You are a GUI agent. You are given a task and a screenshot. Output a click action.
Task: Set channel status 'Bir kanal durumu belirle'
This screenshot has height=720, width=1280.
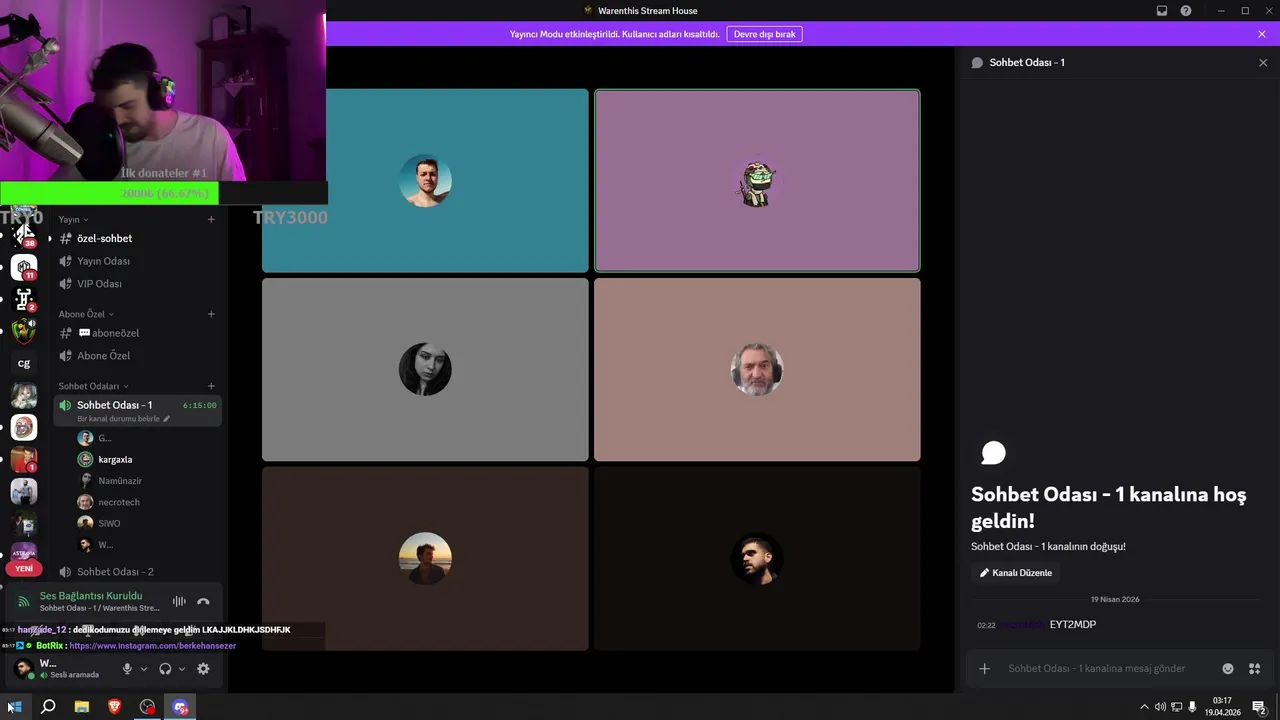click(123, 419)
